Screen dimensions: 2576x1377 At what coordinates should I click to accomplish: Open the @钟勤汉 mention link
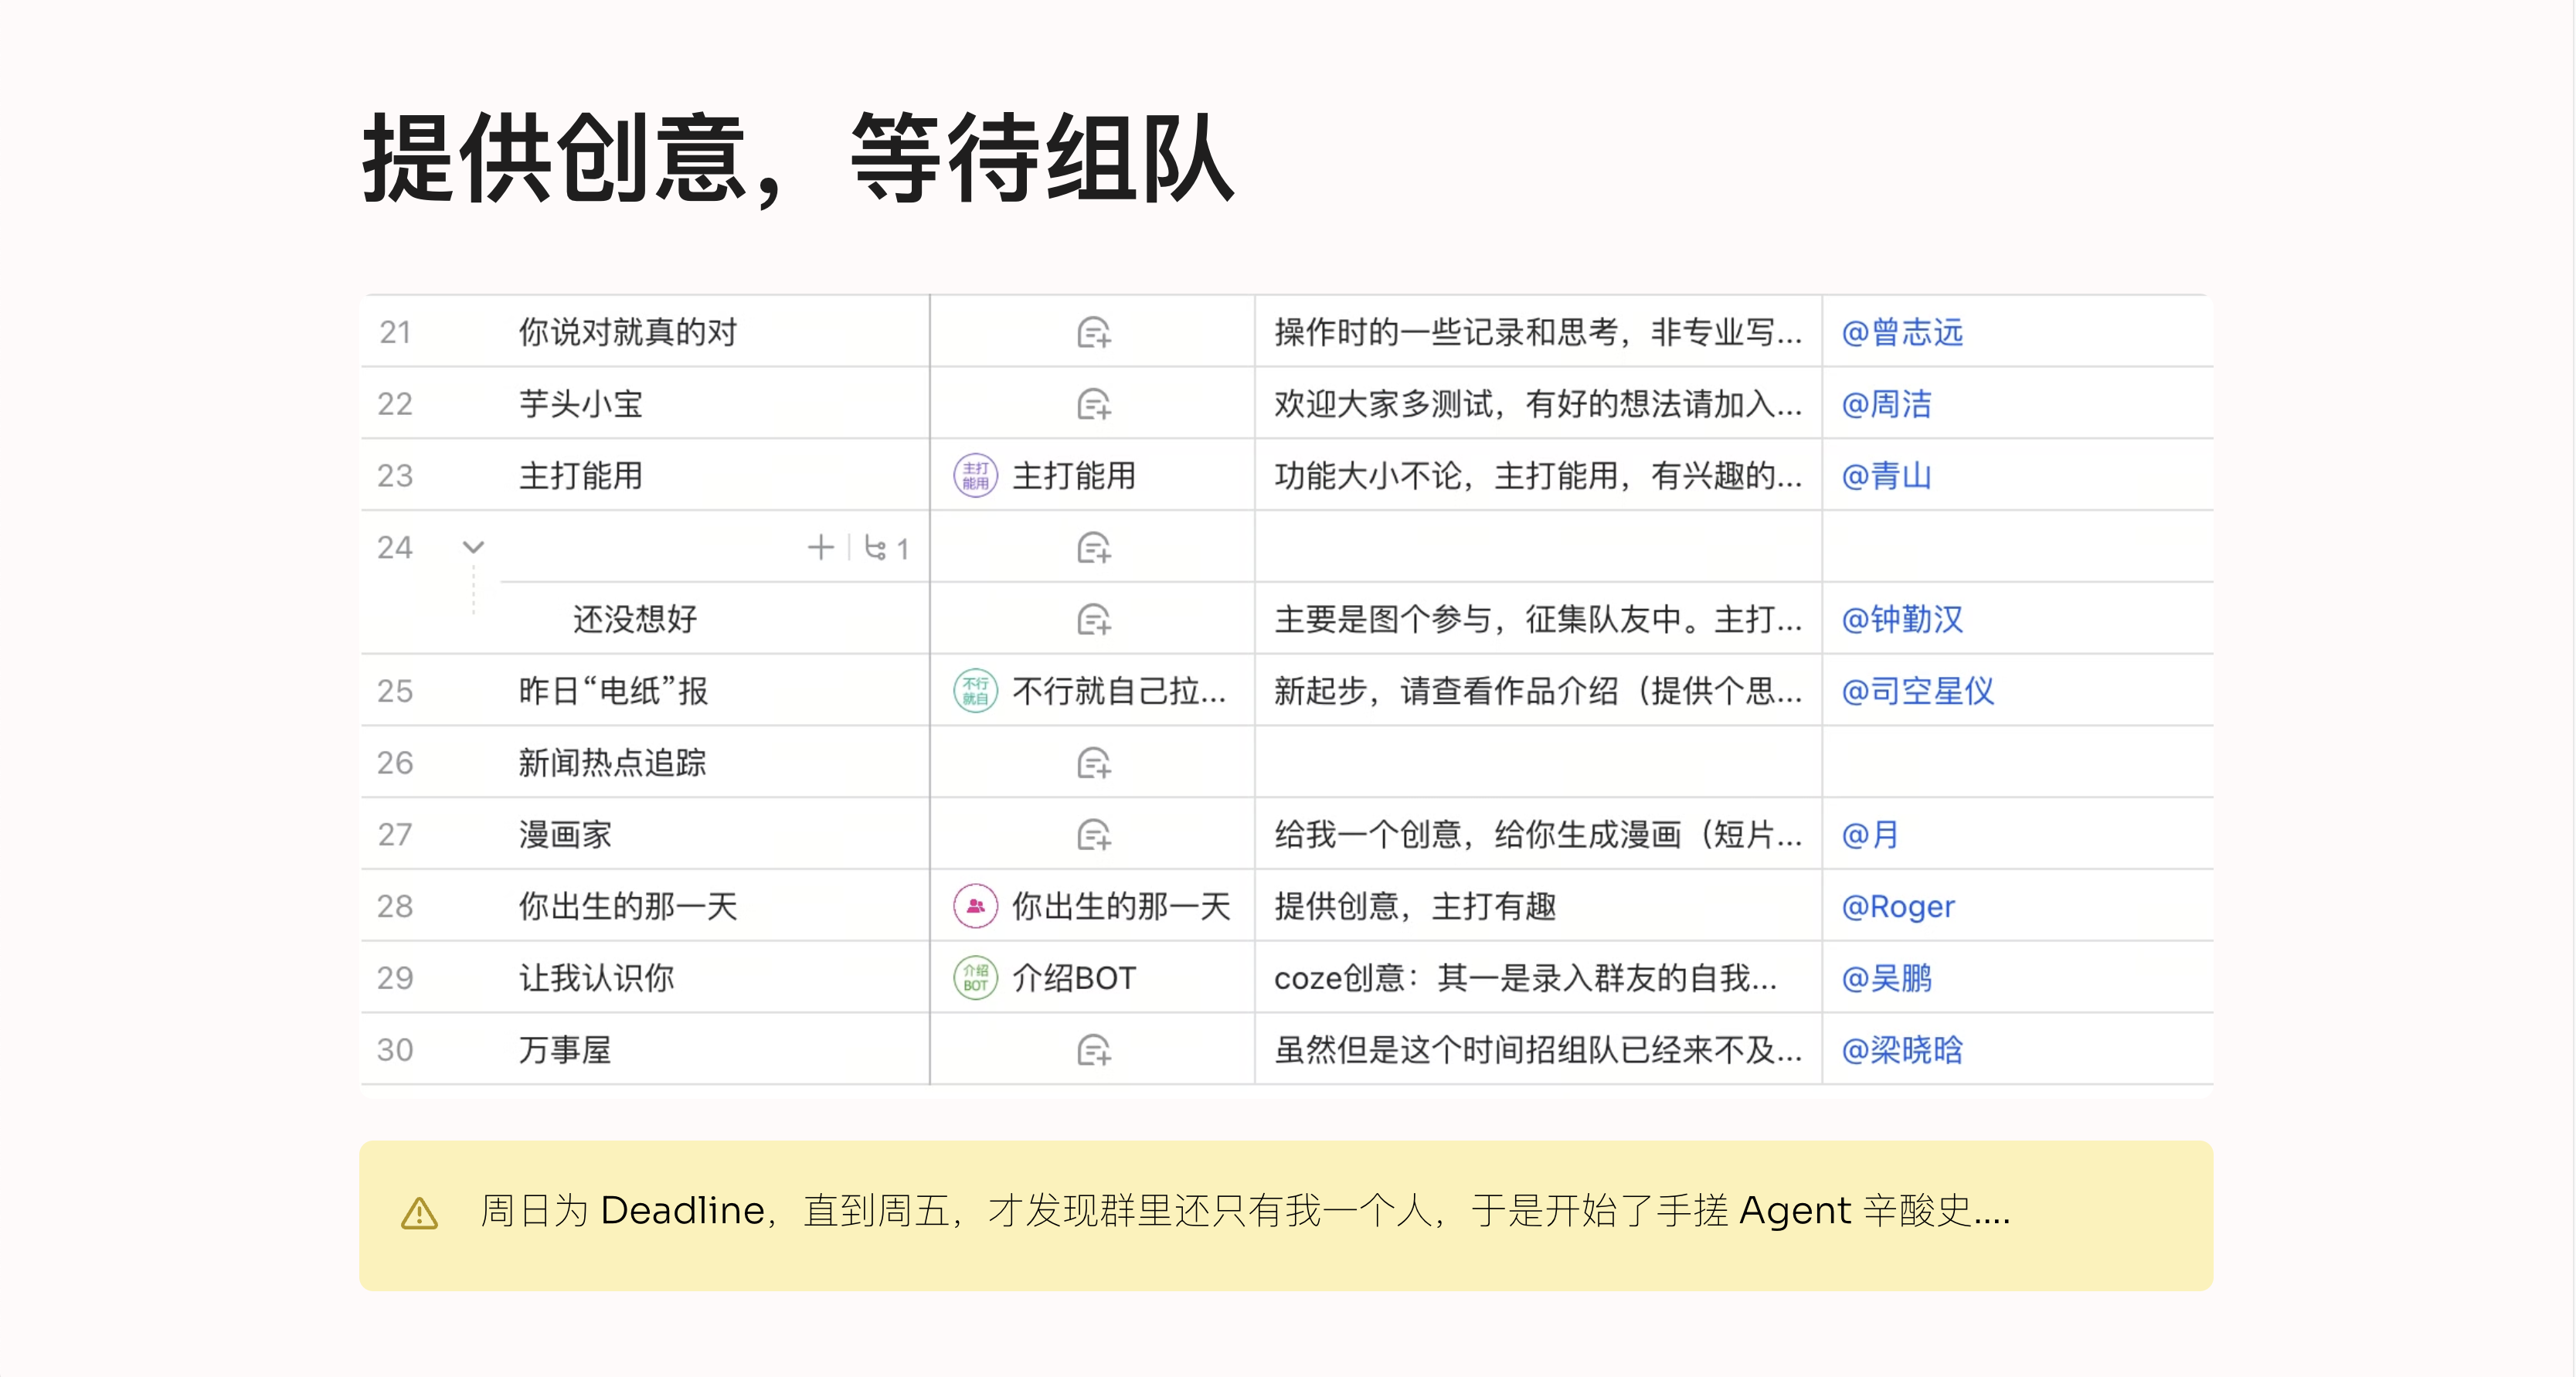click(x=1902, y=619)
